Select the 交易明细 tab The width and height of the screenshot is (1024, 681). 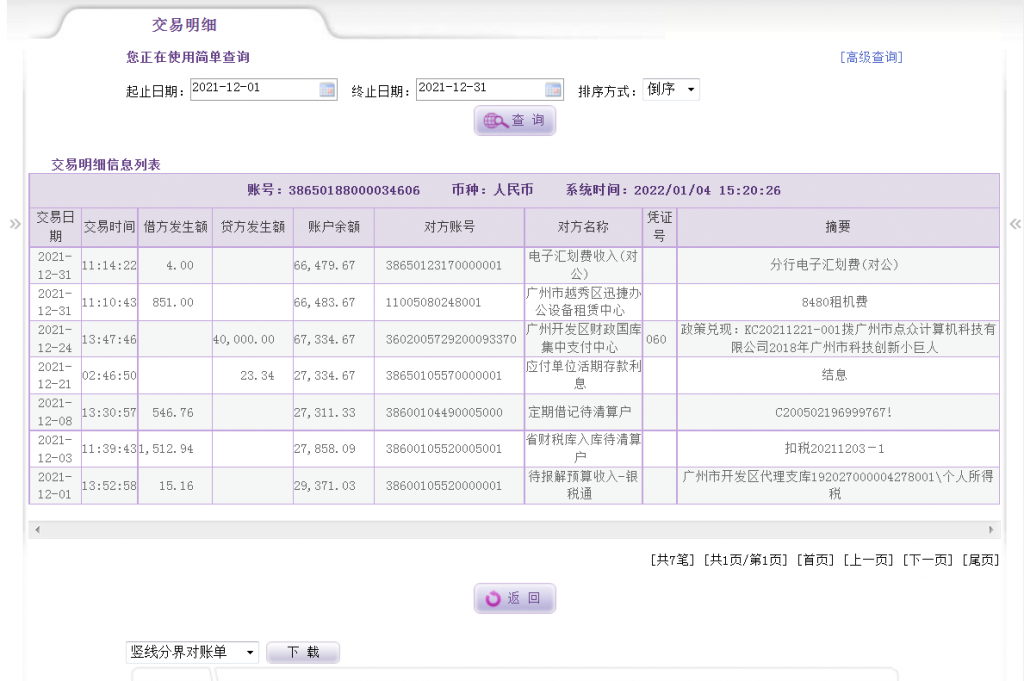[x=184, y=25]
